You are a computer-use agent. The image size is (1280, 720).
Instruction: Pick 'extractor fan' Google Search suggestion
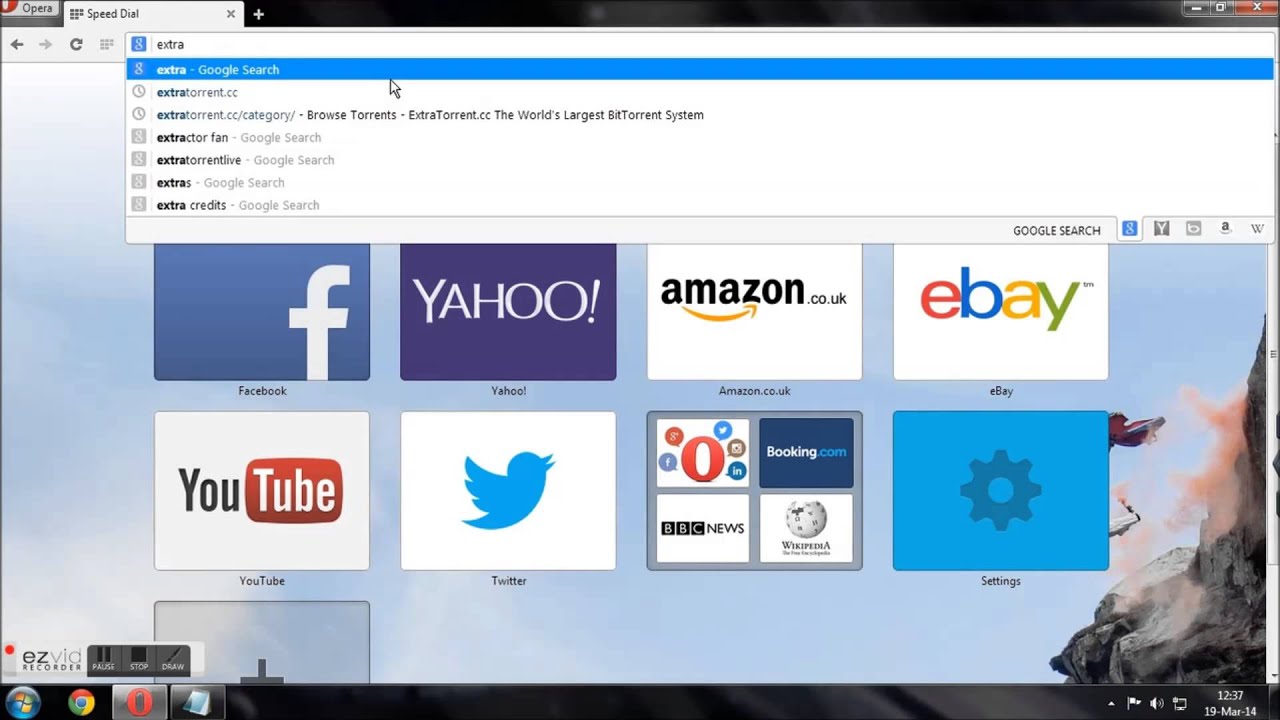click(x=700, y=137)
